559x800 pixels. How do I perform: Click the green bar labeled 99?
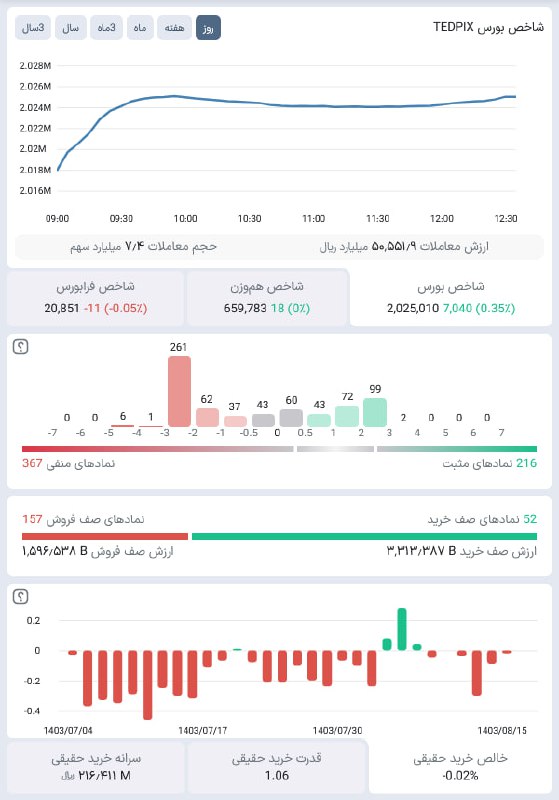click(x=375, y=412)
